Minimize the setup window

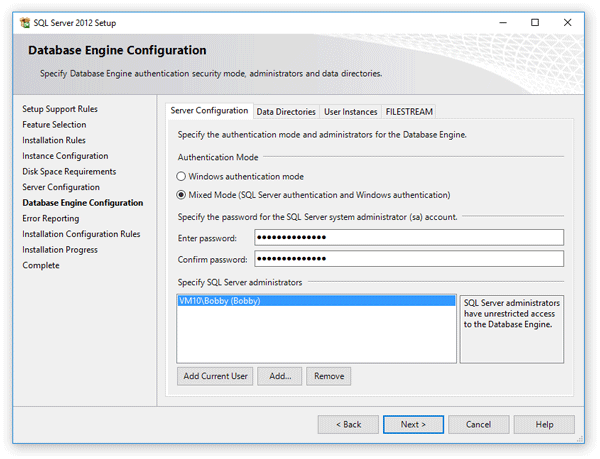(503, 23)
